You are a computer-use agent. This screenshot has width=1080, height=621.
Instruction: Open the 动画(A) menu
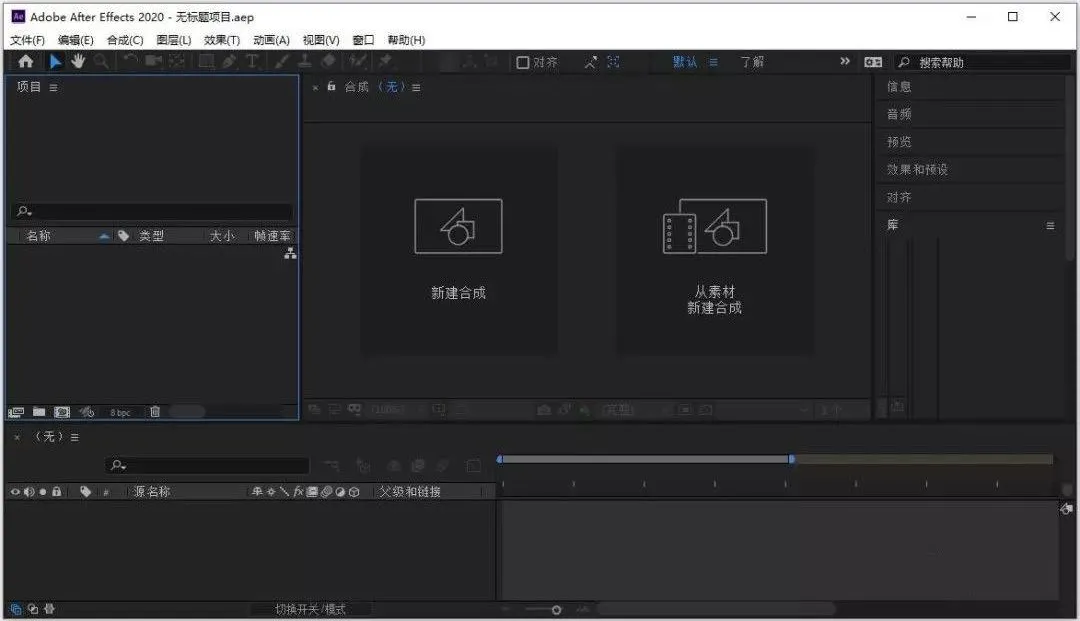(x=271, y=40)
